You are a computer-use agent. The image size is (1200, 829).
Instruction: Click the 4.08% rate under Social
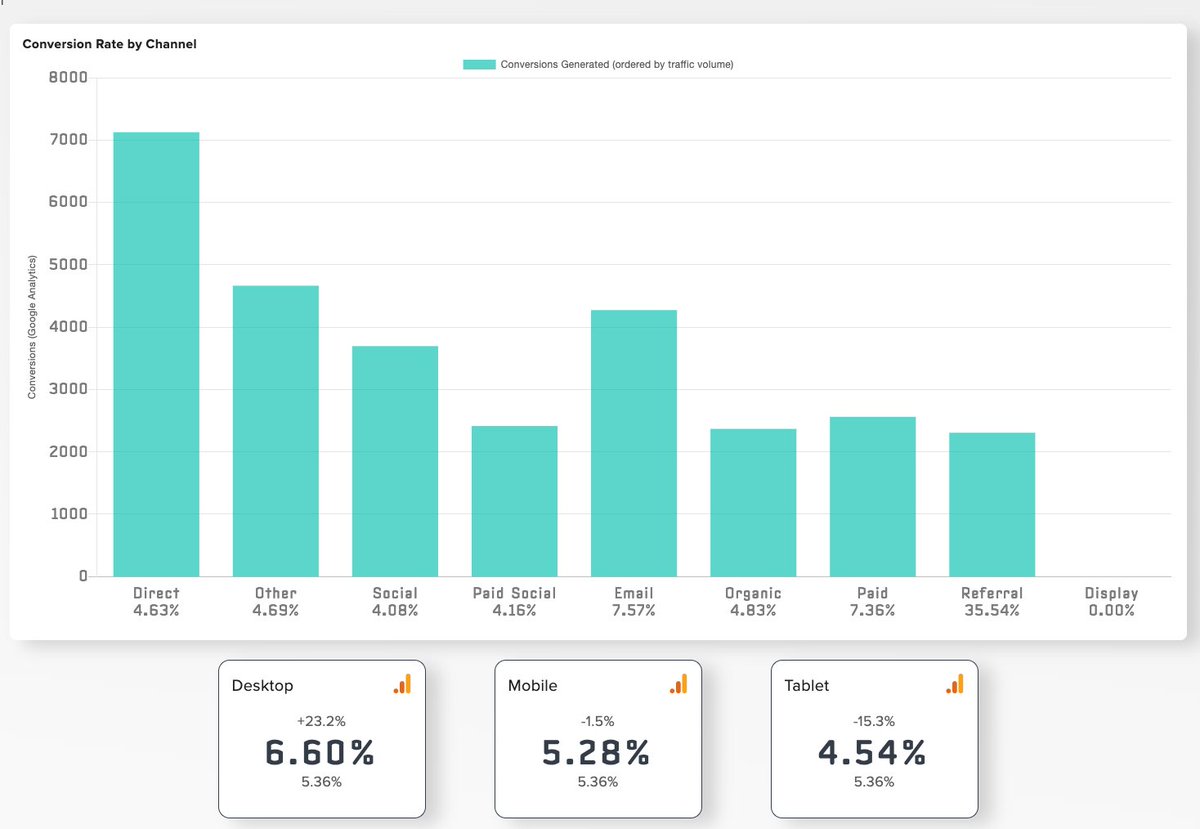(395, 610)
